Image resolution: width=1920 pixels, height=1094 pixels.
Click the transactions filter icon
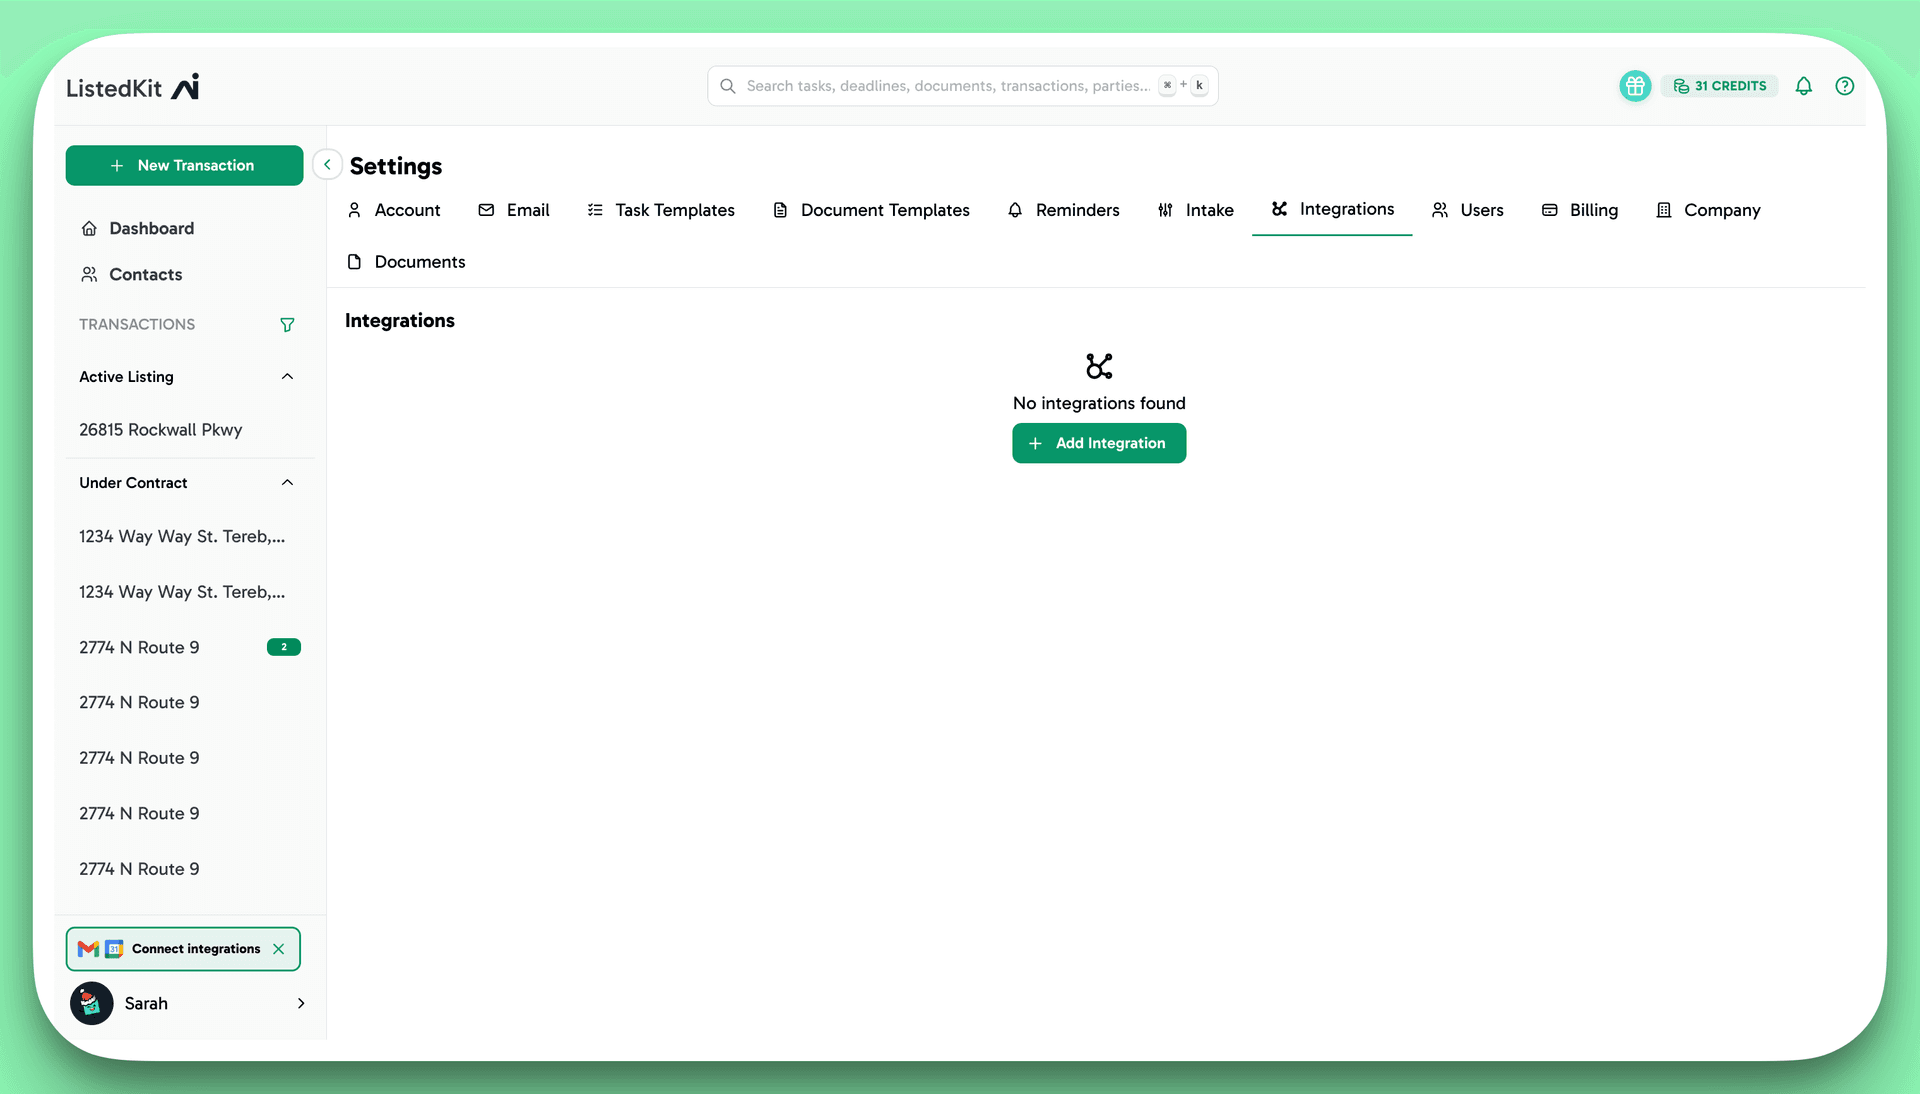(x=287, y=324)
